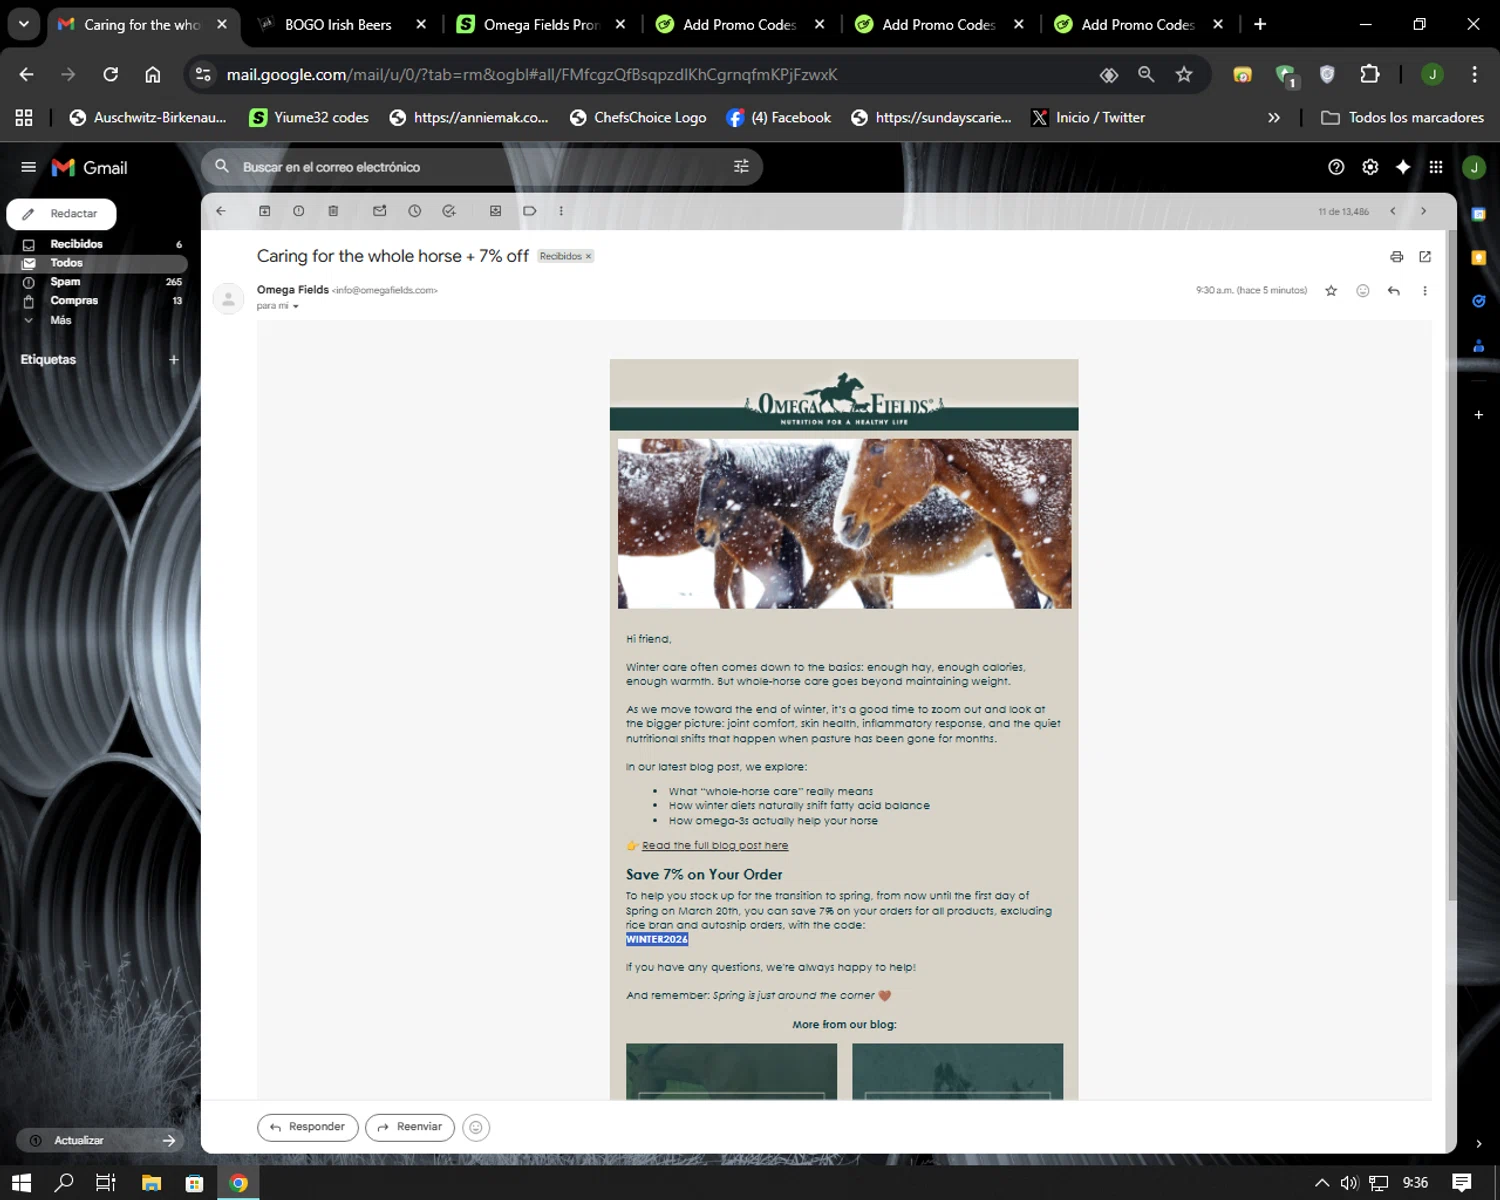Open Google Calendar side panel
The image size is (1500, 1200).
tap(1479, 214)
